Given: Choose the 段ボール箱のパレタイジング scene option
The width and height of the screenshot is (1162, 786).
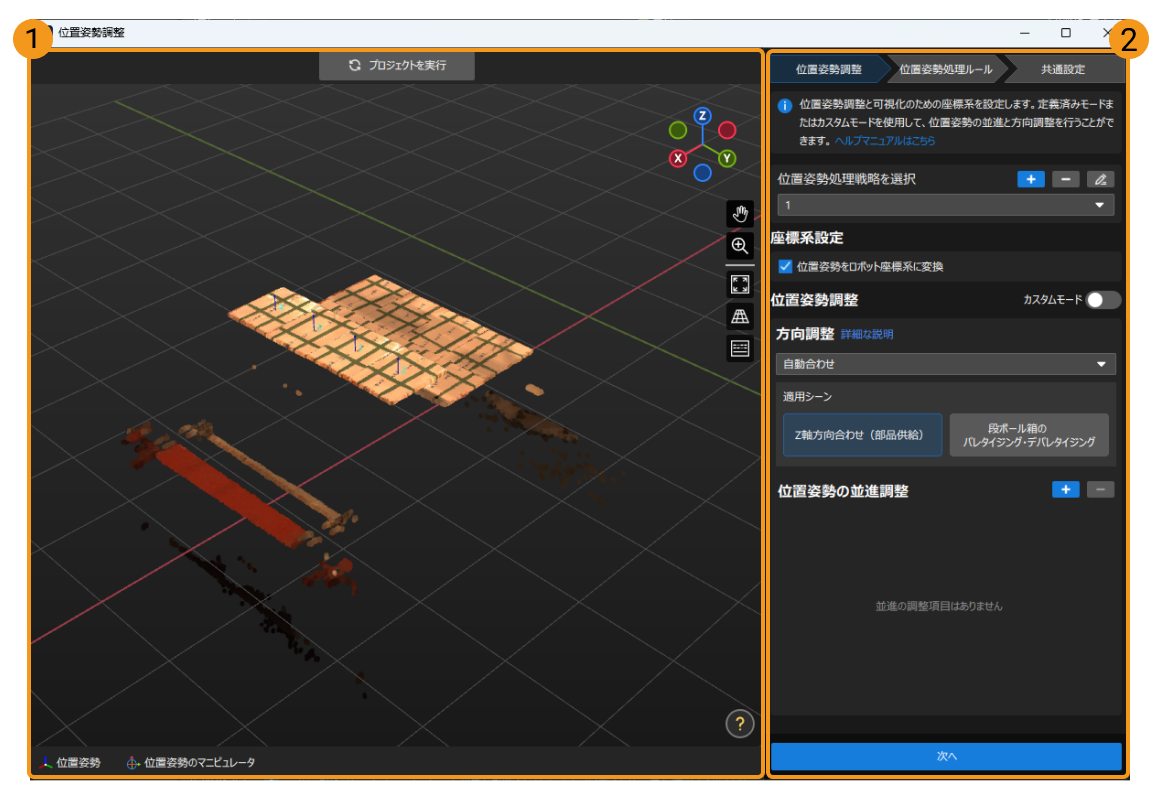Looking at the screenshot, I should 1029,435.
